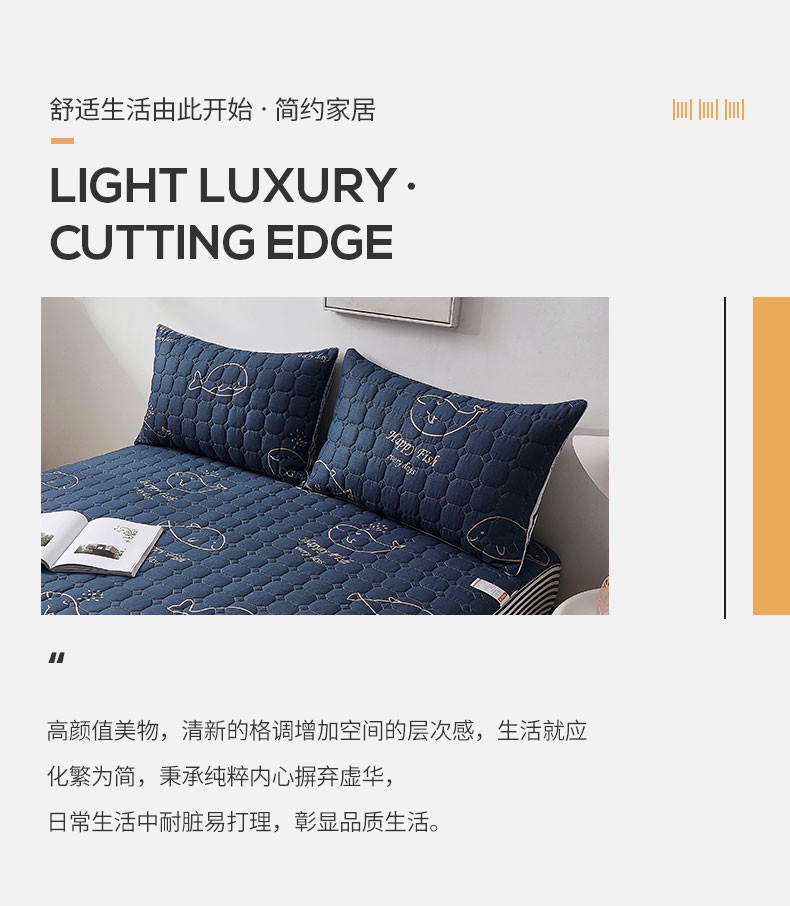Click the picture frame on the wall
Viewport: 790px width, 906px height.
pyautogui.click(x=392, y=311)
